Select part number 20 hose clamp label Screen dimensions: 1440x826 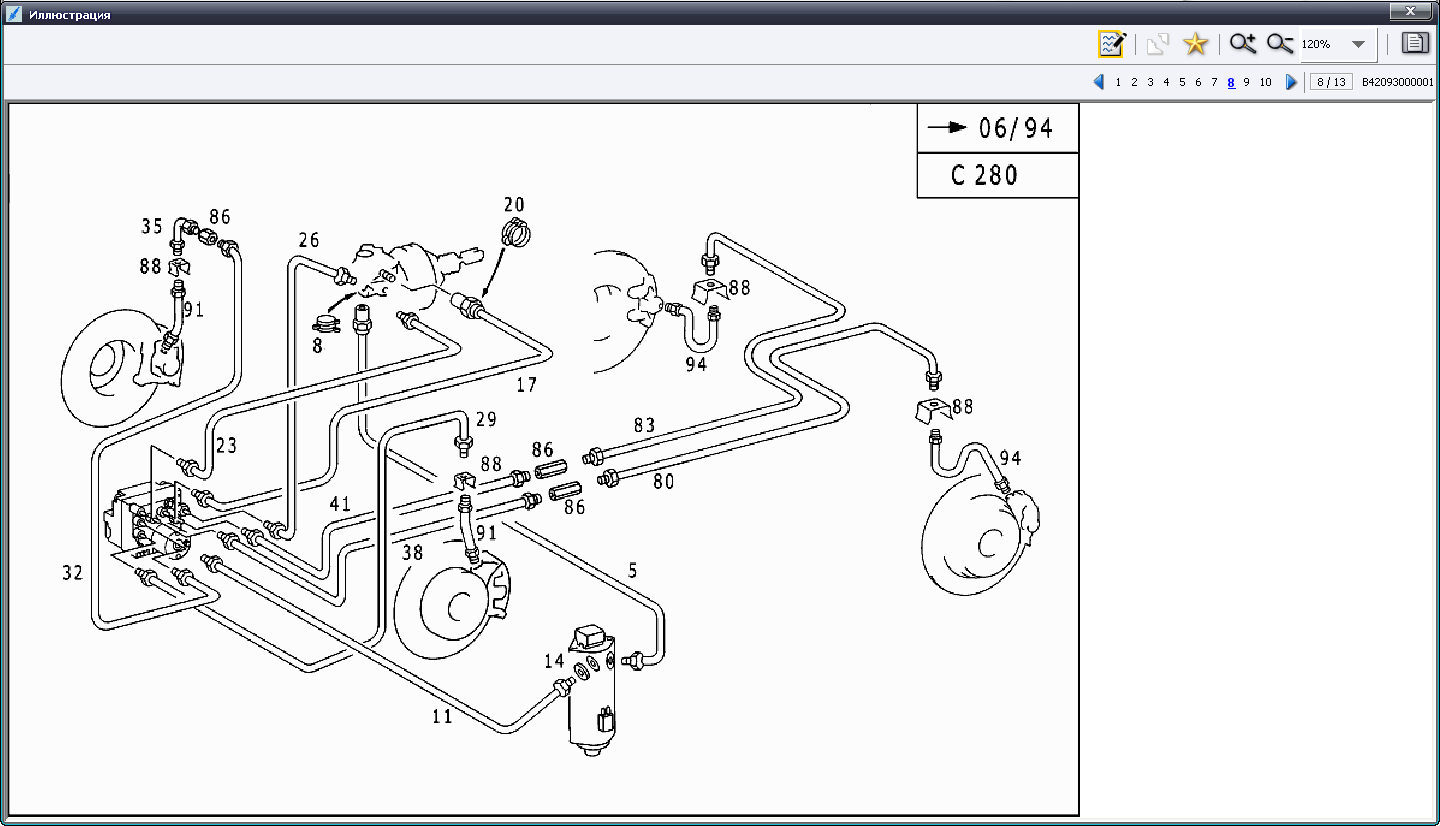point(514,205)
